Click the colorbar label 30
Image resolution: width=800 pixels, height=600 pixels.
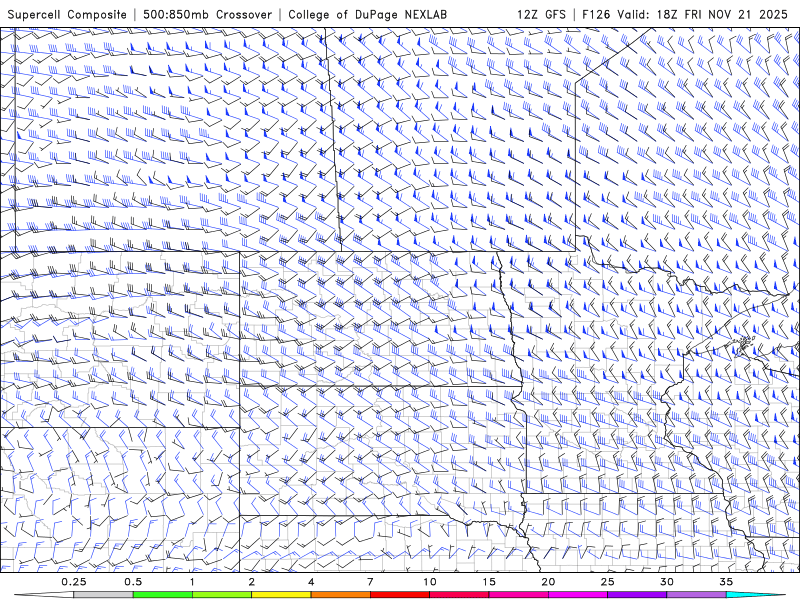point(666,582)
